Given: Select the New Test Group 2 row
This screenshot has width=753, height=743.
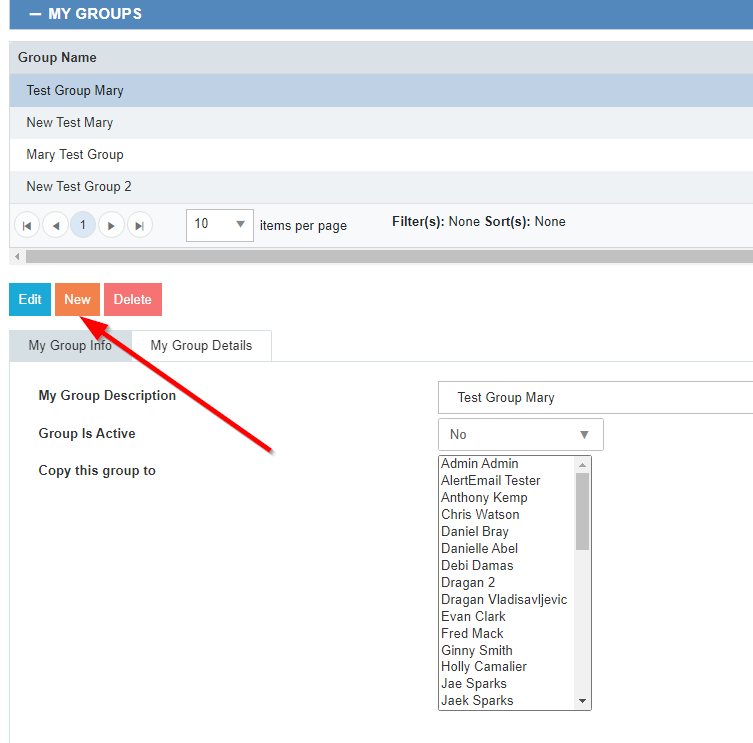Looking at the screenshot, I should (381, 187).
